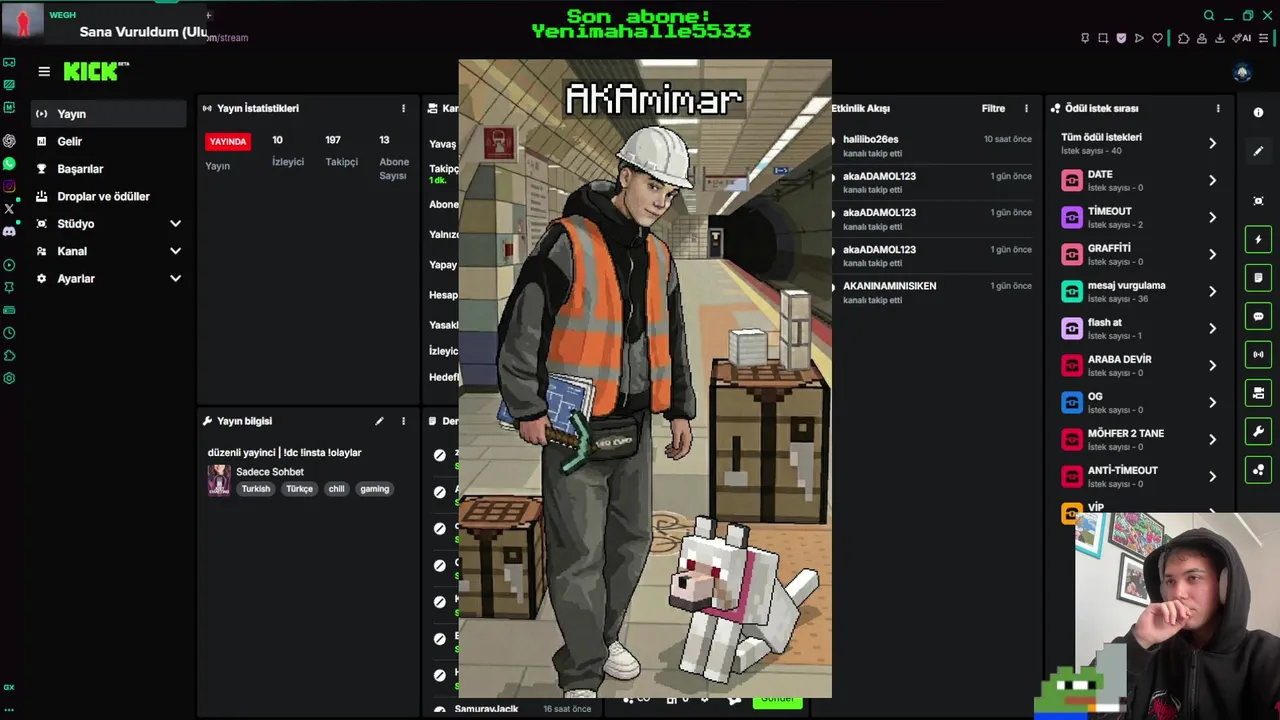Click the YAYINDA live status badge

coord(228,141)
